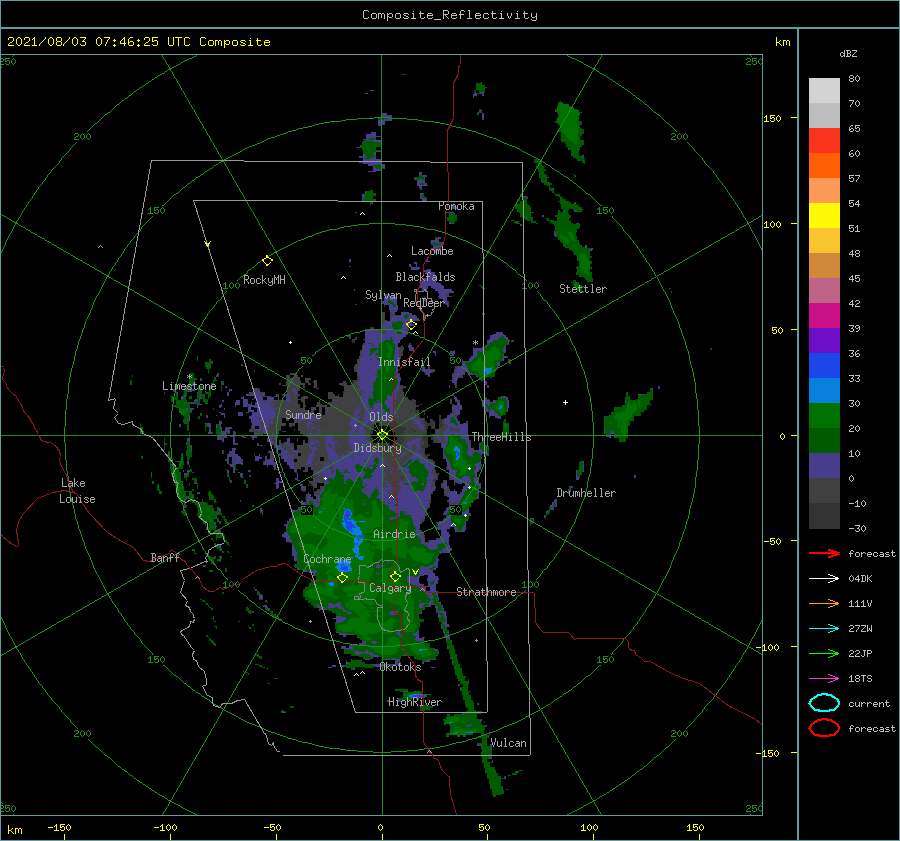This screenshot has width=900, height=841.
Task: Click the yellow 54 dBZ legend swatch
Action: pos(824,216)
